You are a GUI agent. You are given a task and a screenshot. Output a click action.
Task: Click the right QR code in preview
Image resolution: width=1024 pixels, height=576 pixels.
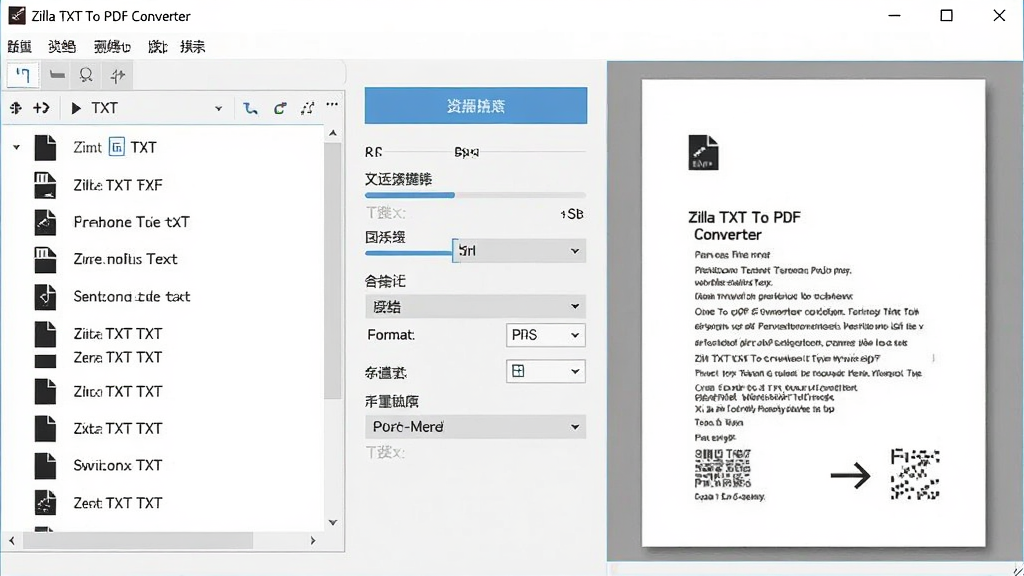click(x=915, y=474)
